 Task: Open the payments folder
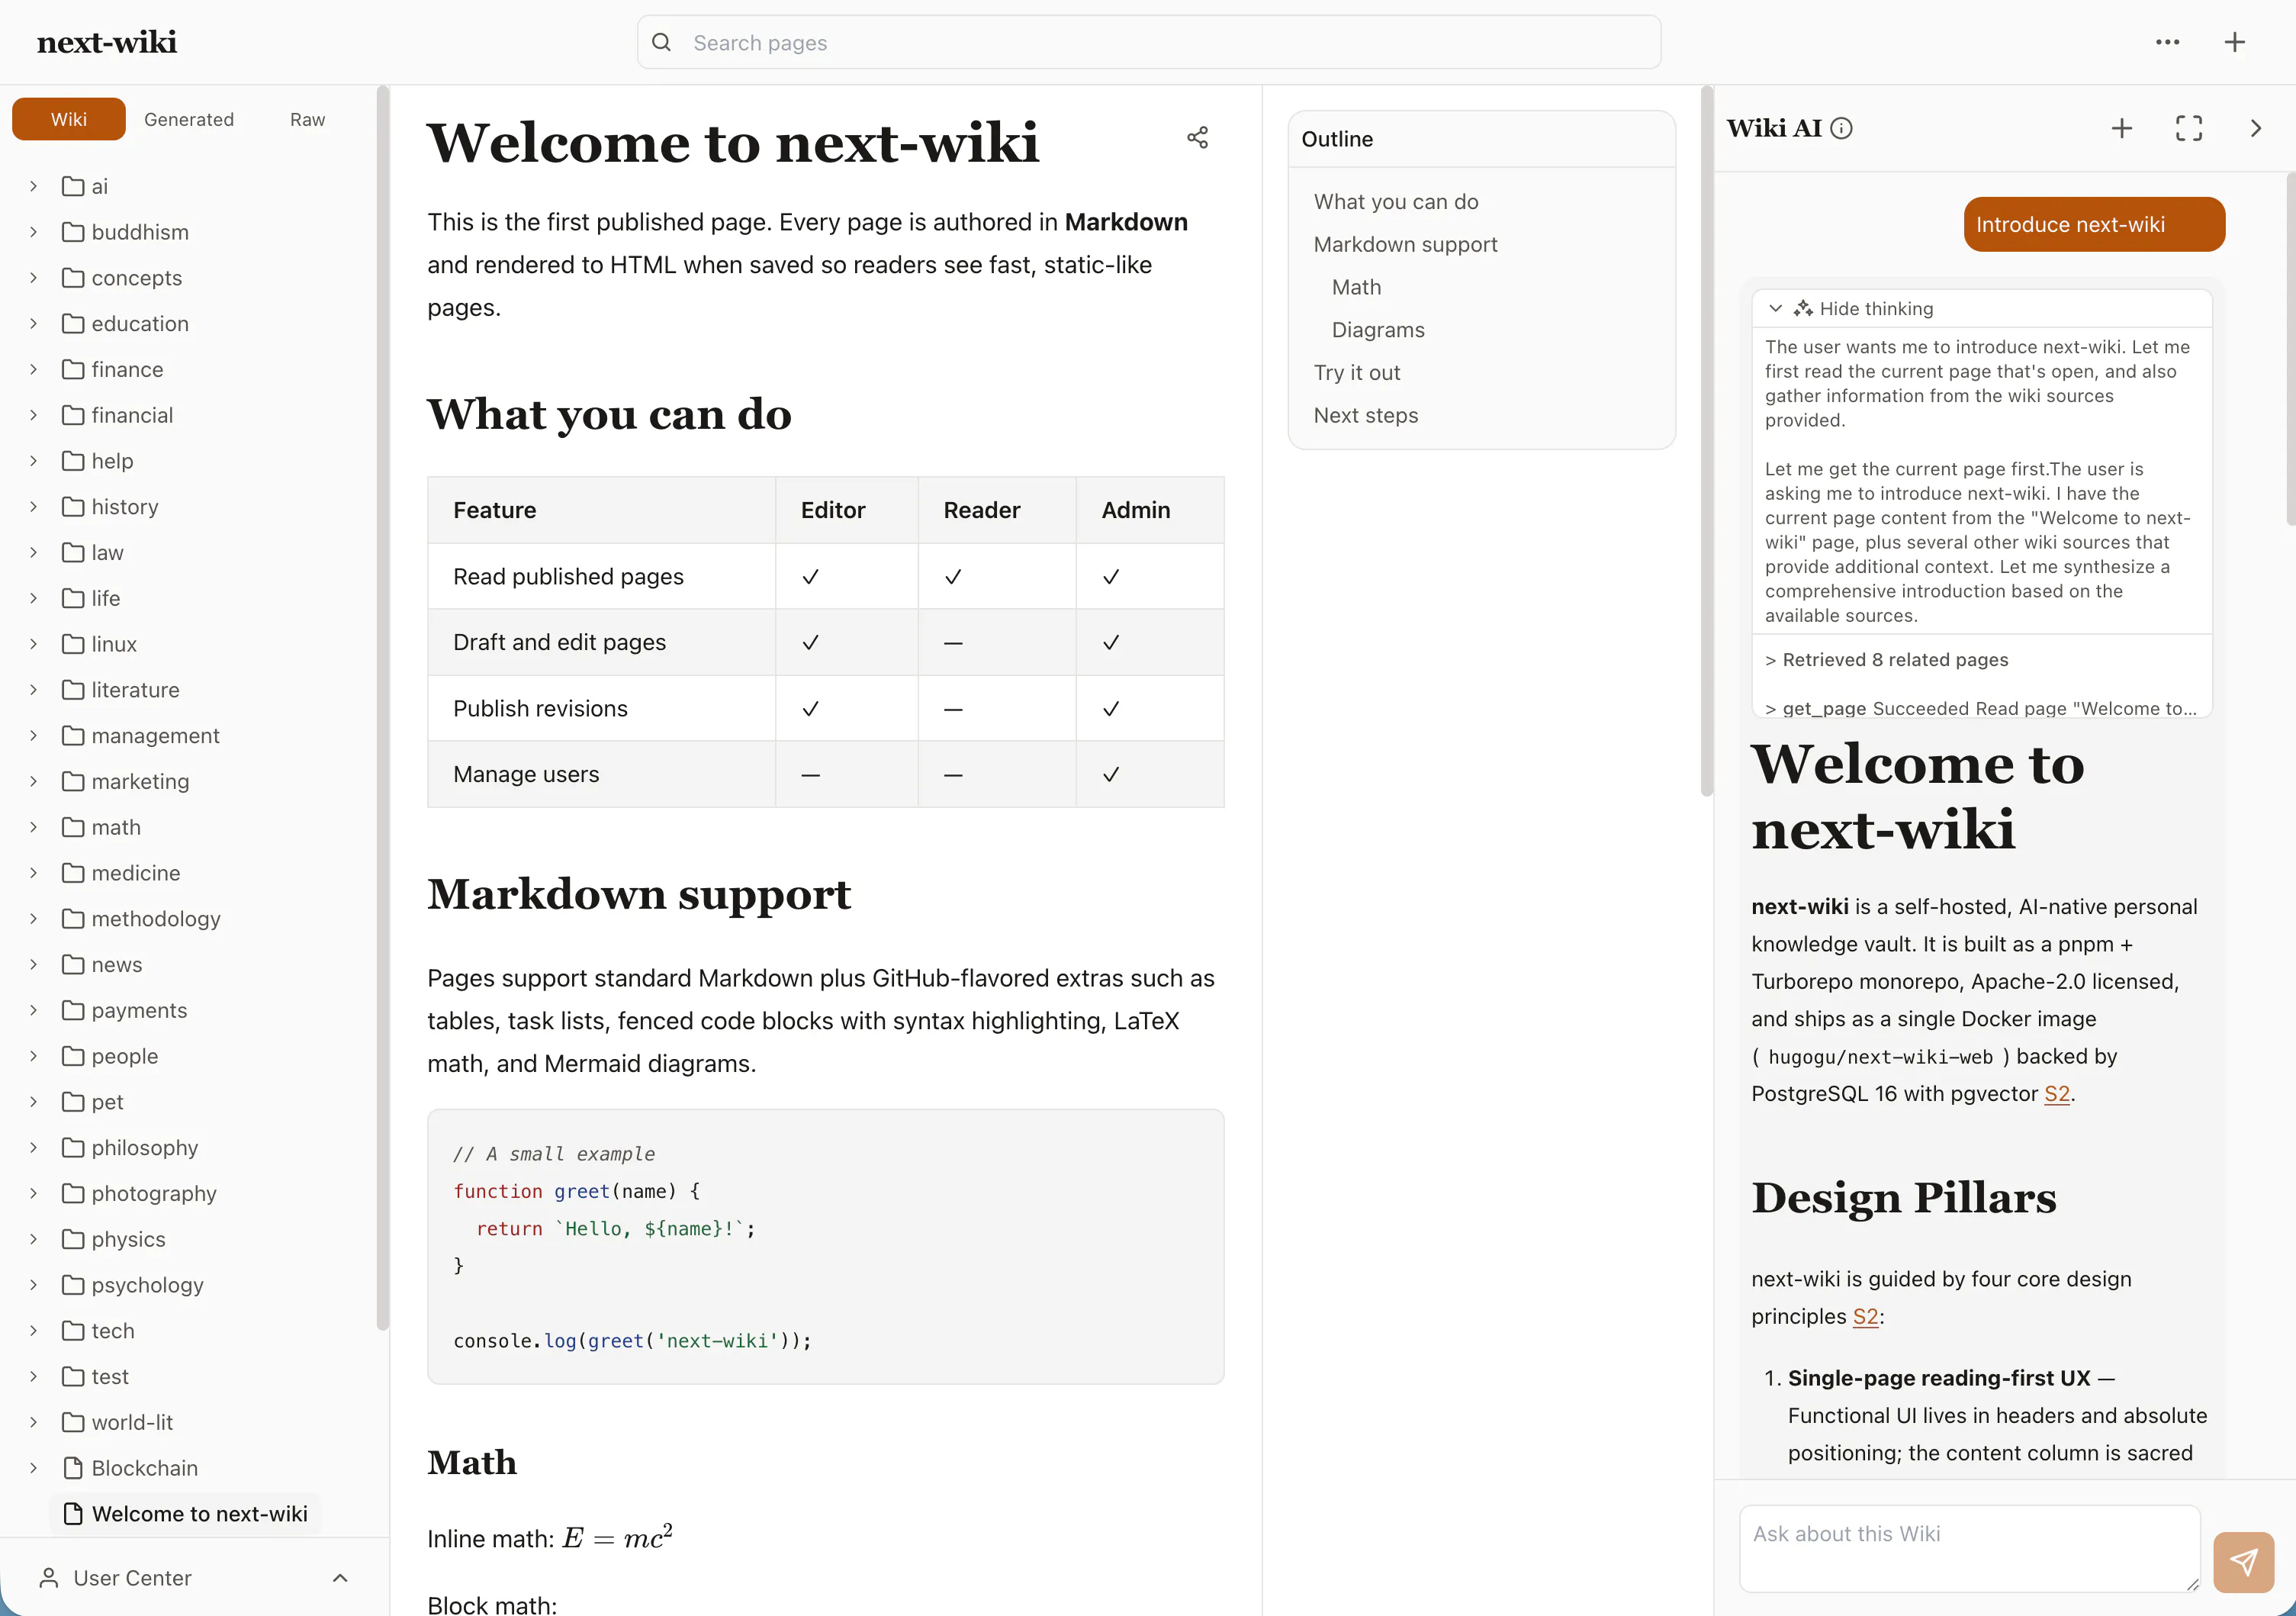point(139,1010)
